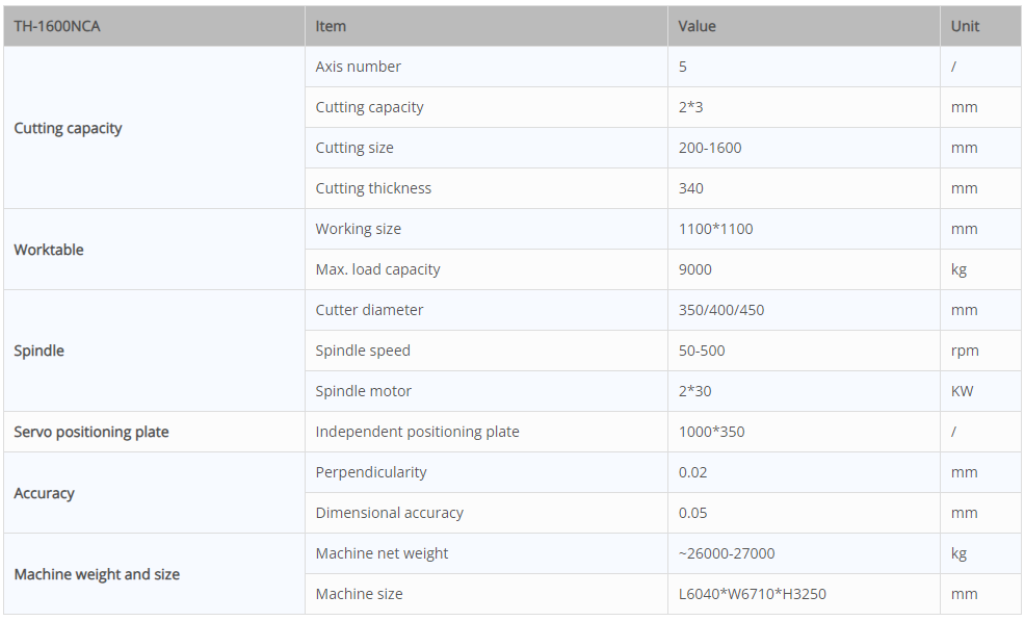Click the Independent positioning plate item
Image resolution: width=1024 pixels, height=621 pixels.
pyautogui.click(x=417, y=432)
